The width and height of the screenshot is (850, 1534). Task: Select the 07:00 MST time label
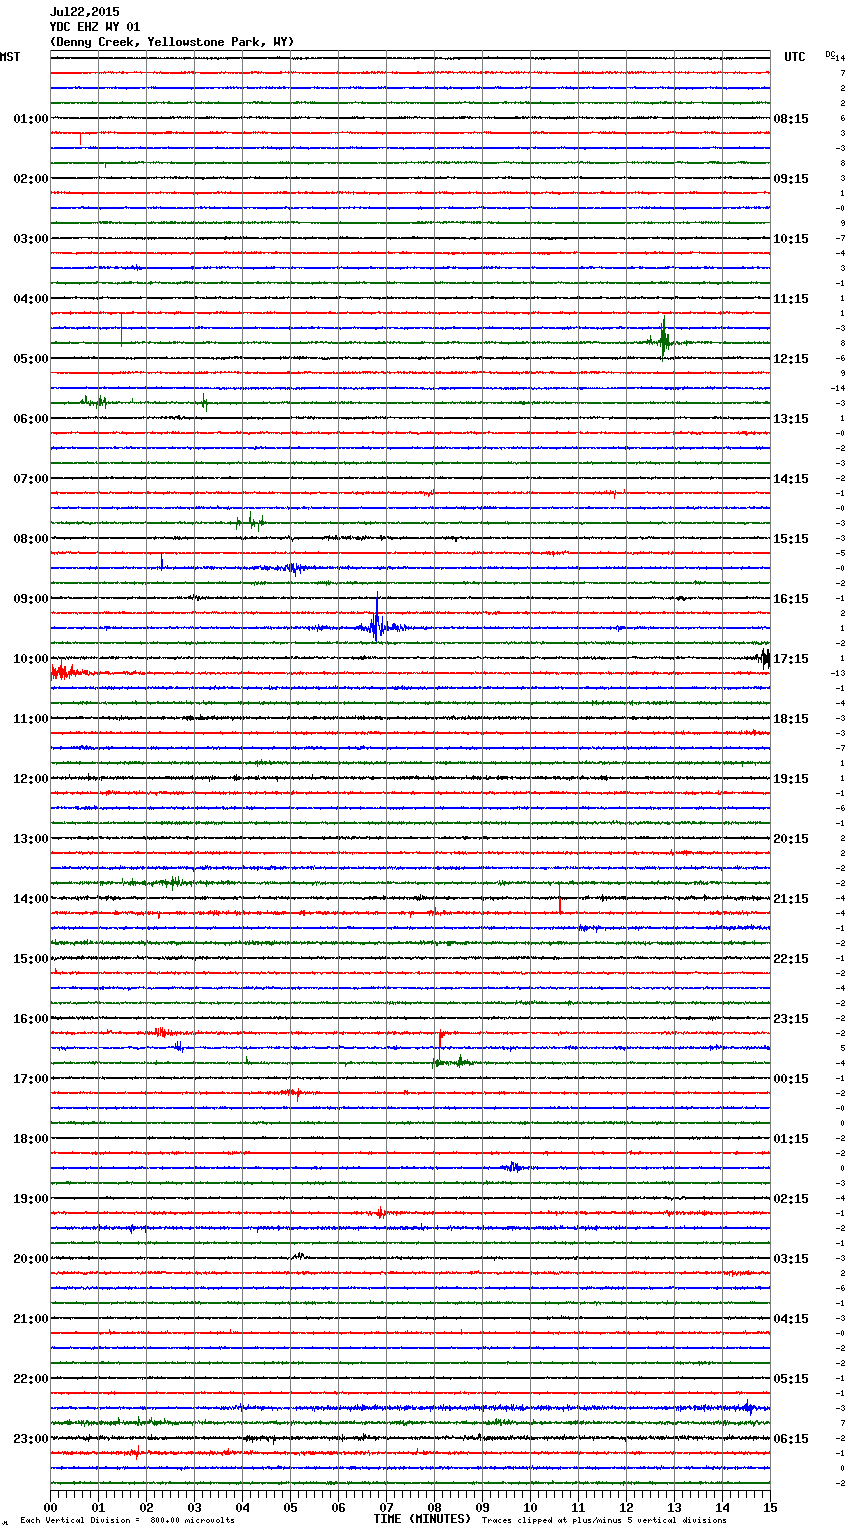31,479
